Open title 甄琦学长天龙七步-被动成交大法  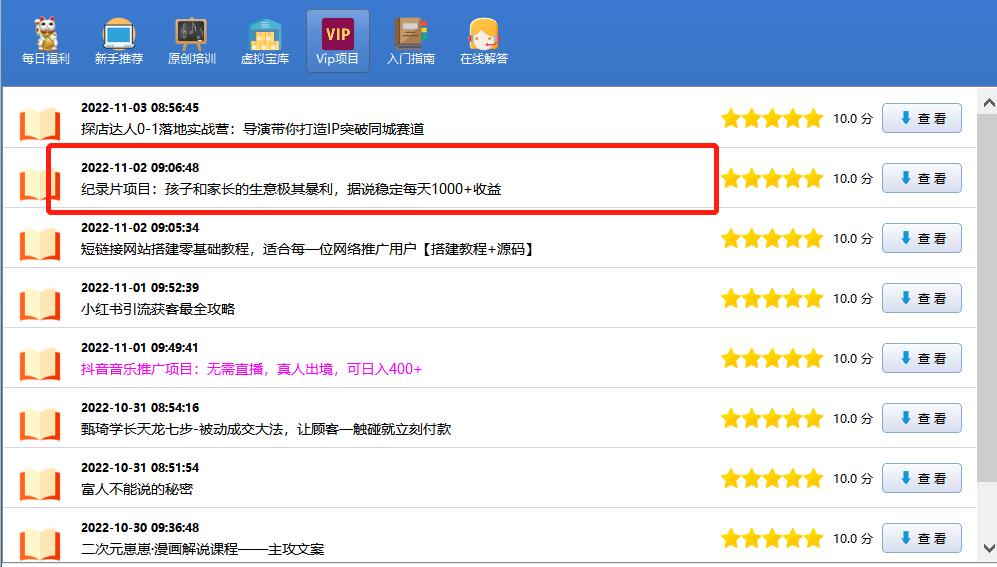click(266, 429)
